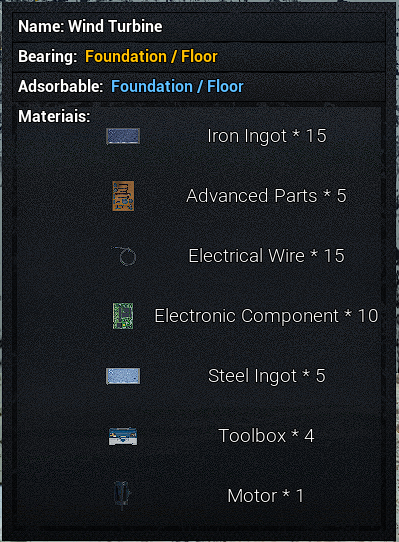Select the Electrical Wire * 15 label
399x542 pixels.
point(266,256)
